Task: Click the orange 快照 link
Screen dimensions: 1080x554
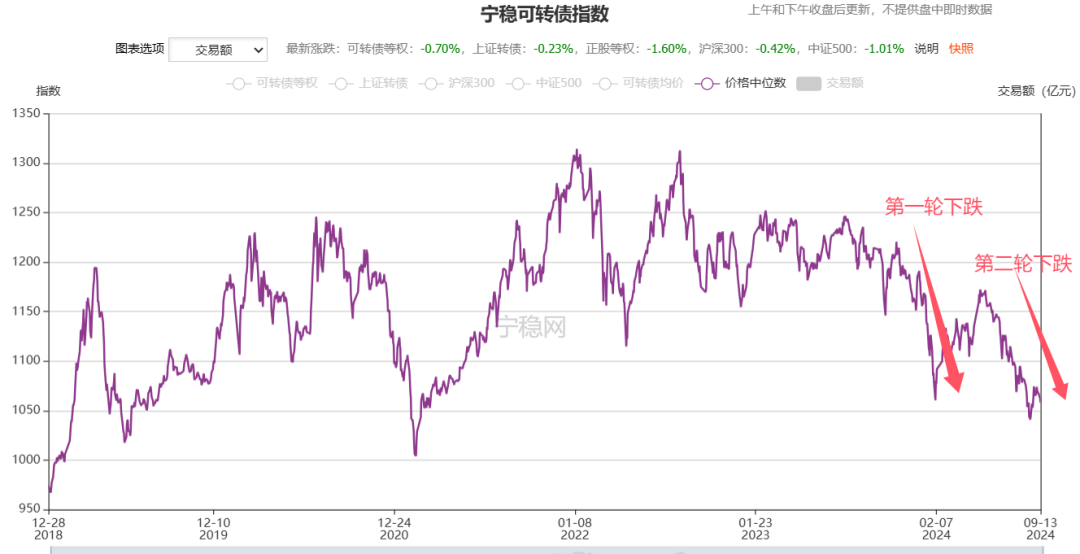Action: [961, 49]
